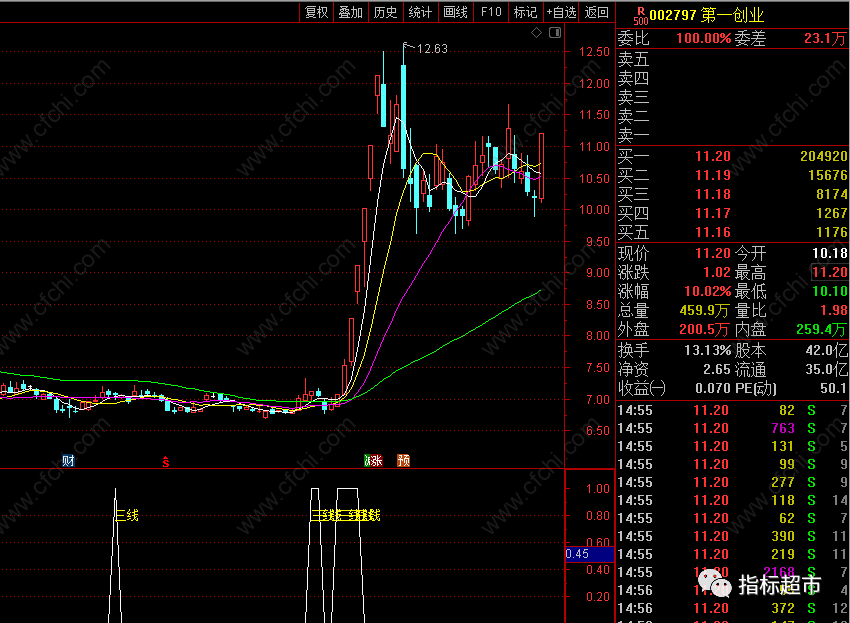
Task: Click 委差 23.1万 value
Action: 825,38
